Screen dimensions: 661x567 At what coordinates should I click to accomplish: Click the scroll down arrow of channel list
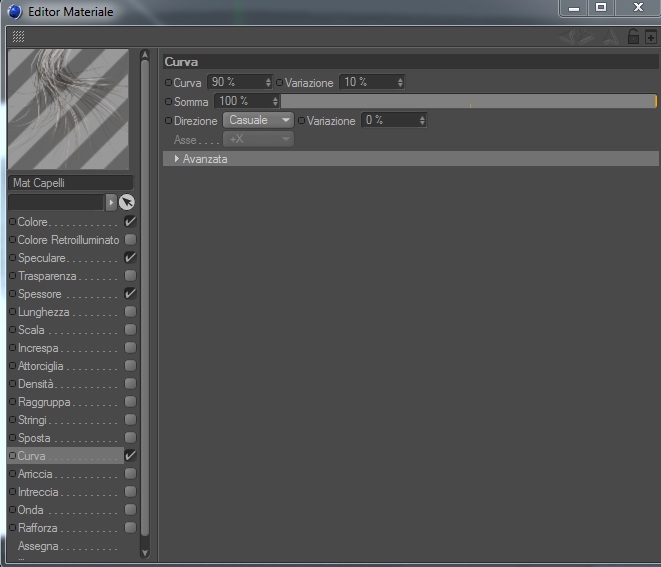(145, 553)
